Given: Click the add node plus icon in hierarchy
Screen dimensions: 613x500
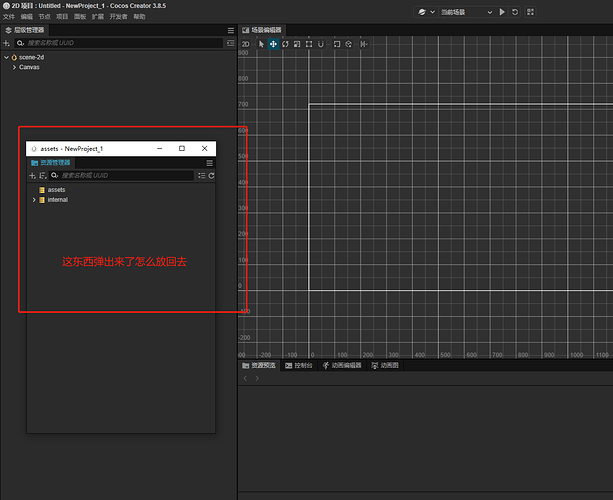Looking at the screenshot, I should tap(6, 44).
